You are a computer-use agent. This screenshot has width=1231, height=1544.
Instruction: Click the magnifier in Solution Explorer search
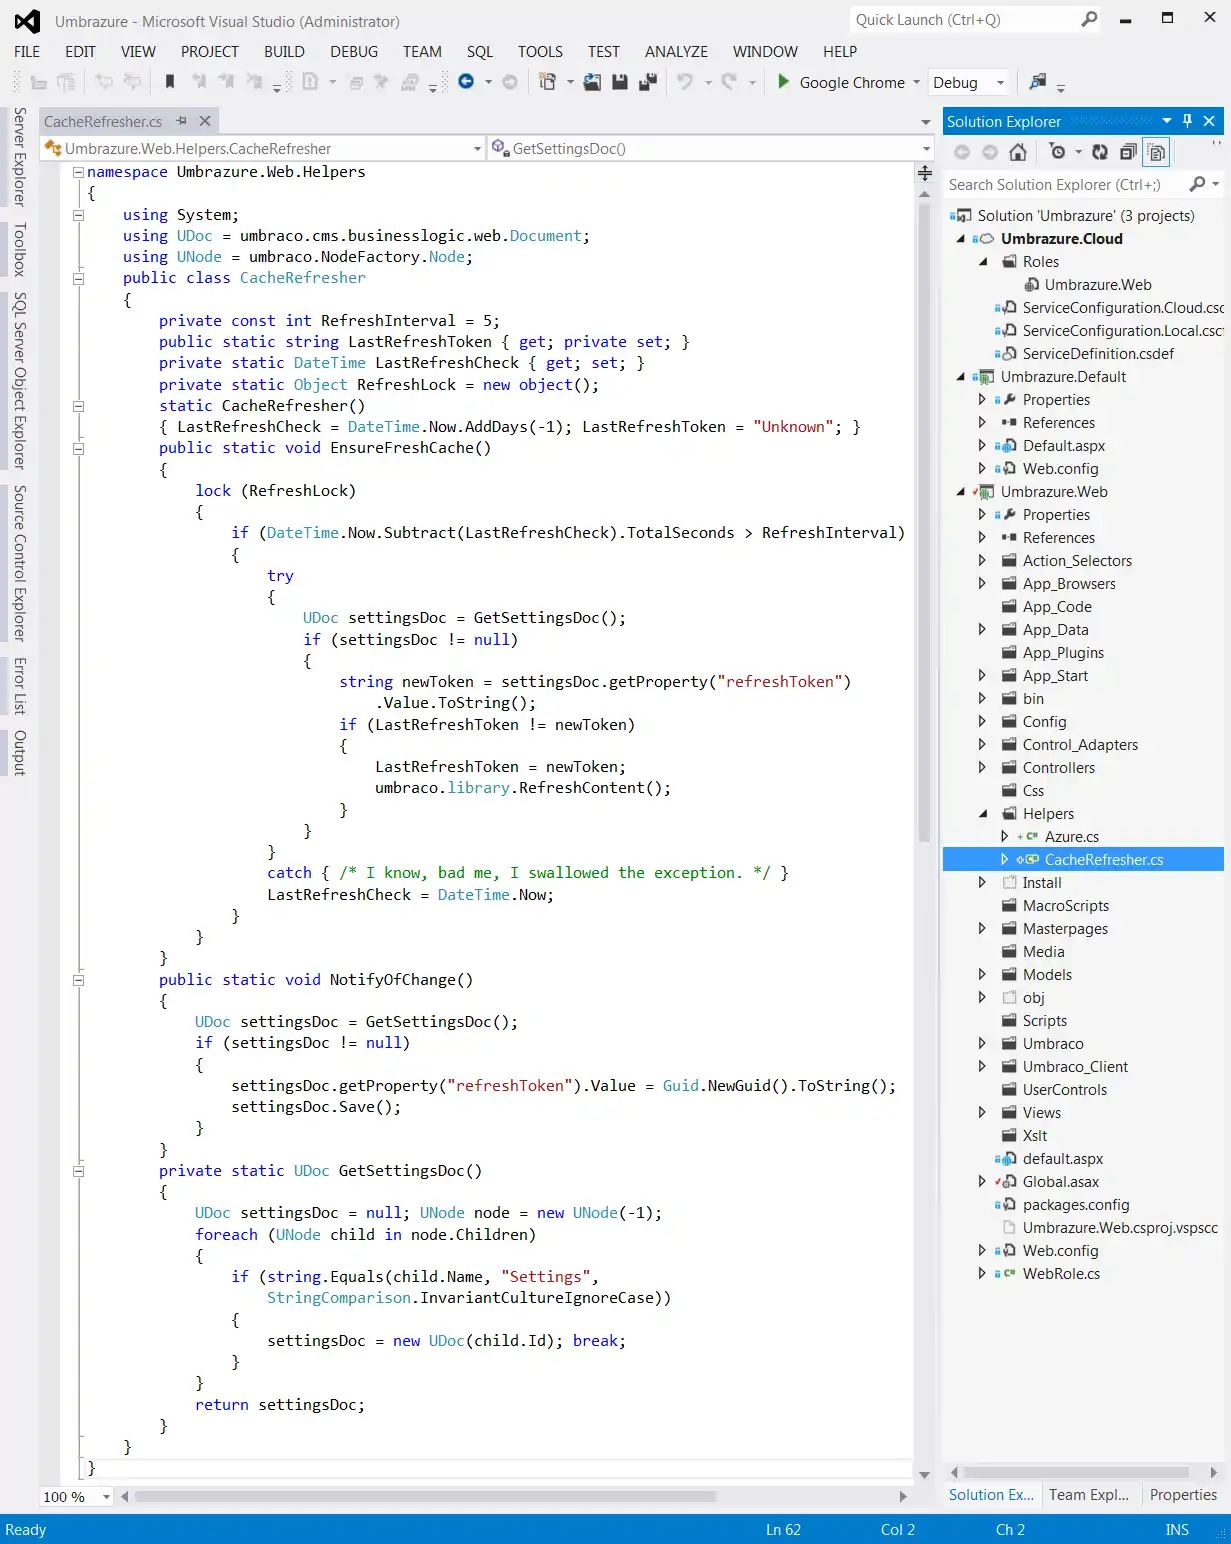(1197, 184)
